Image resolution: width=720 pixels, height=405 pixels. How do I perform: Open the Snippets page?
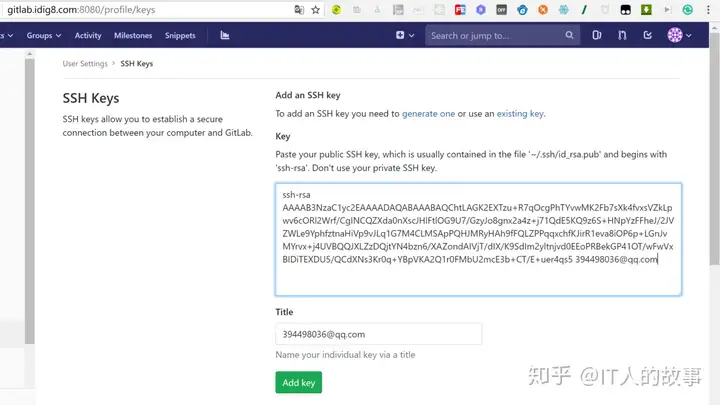click(x=180, y=35)
